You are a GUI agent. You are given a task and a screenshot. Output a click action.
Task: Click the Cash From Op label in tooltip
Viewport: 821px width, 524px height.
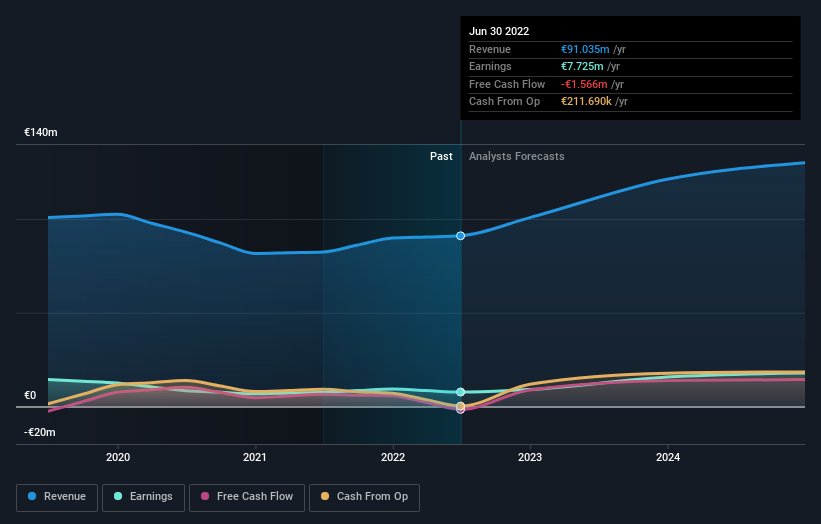click(504, 102)
